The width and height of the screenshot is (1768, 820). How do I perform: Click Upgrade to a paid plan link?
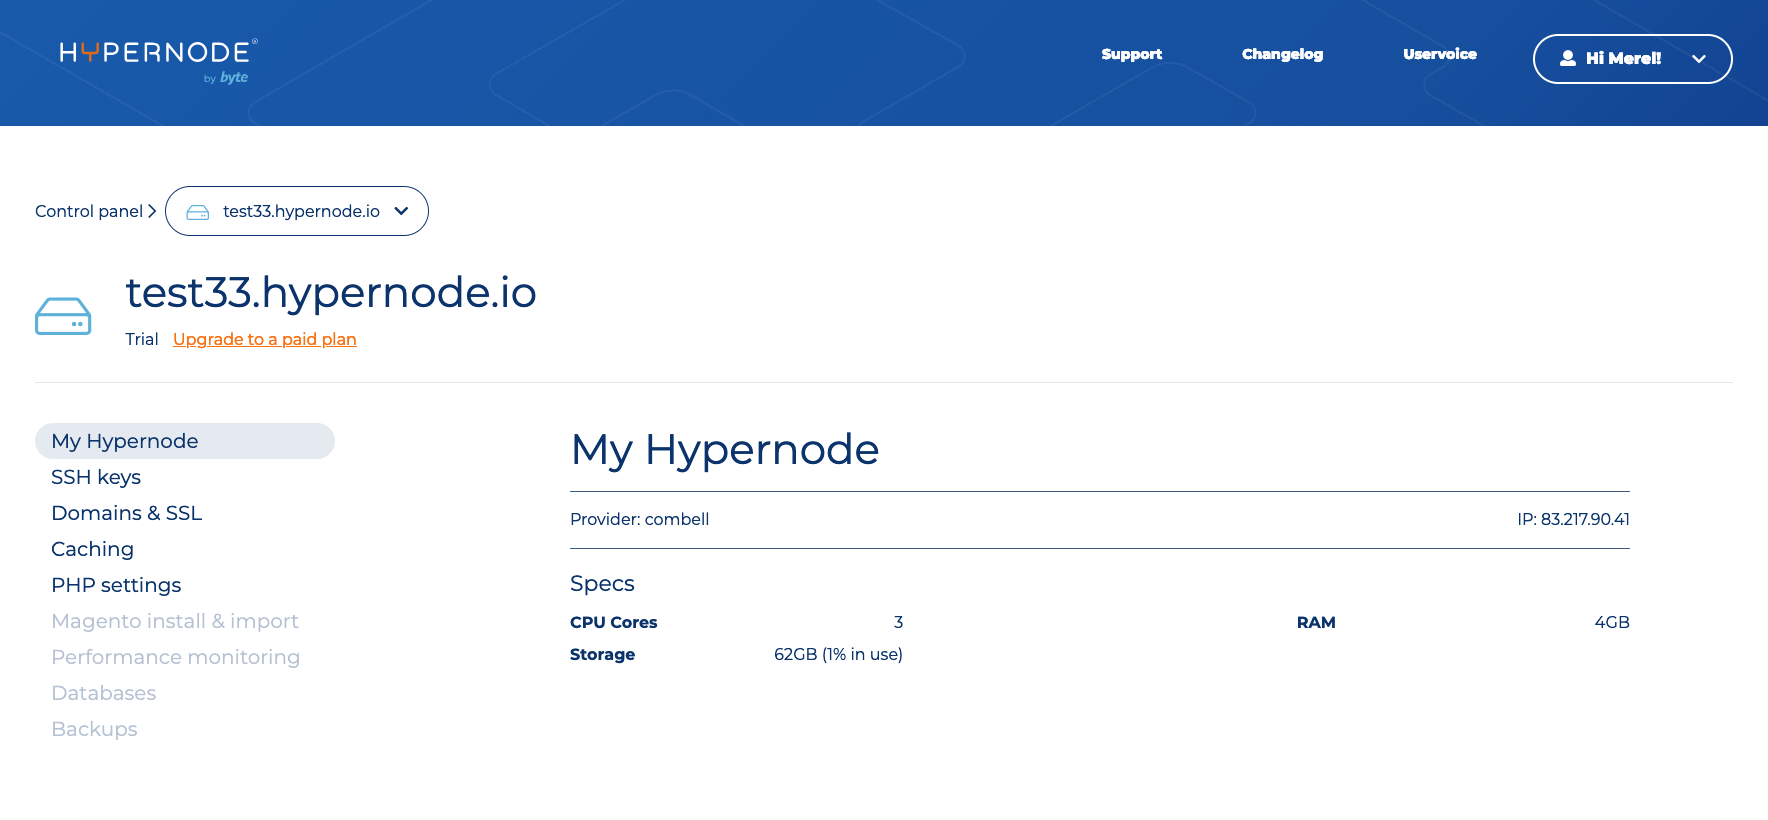[x=265, y=339]
